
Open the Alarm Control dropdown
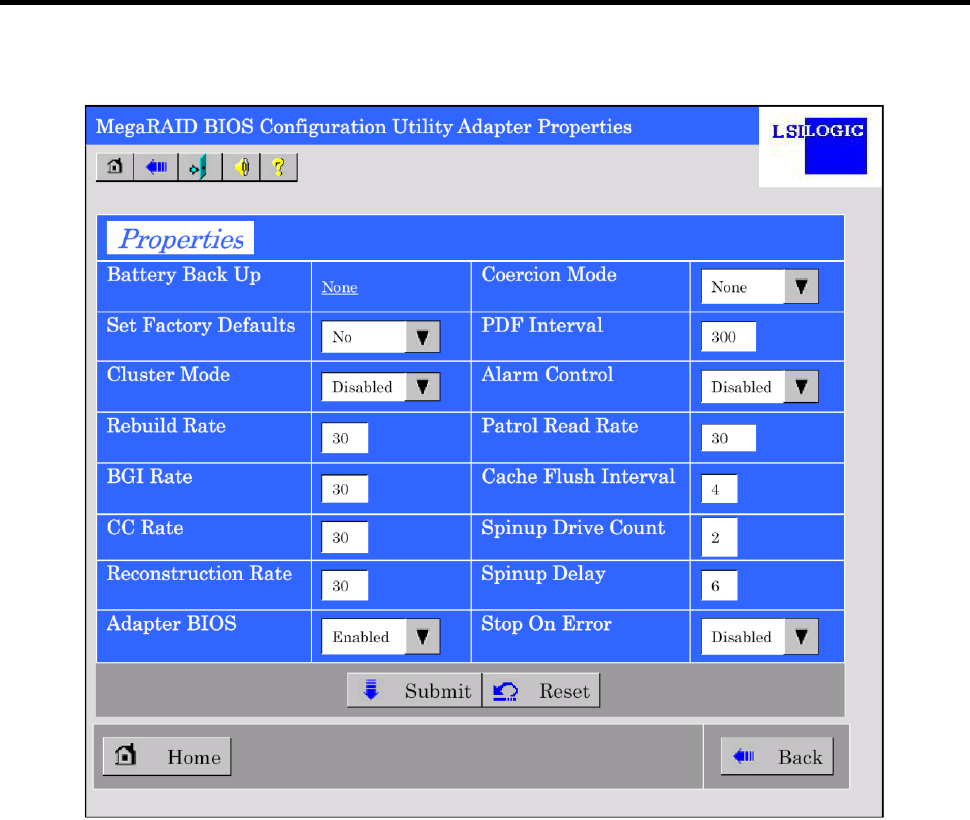pyautogui.click(x=759, y=387)
